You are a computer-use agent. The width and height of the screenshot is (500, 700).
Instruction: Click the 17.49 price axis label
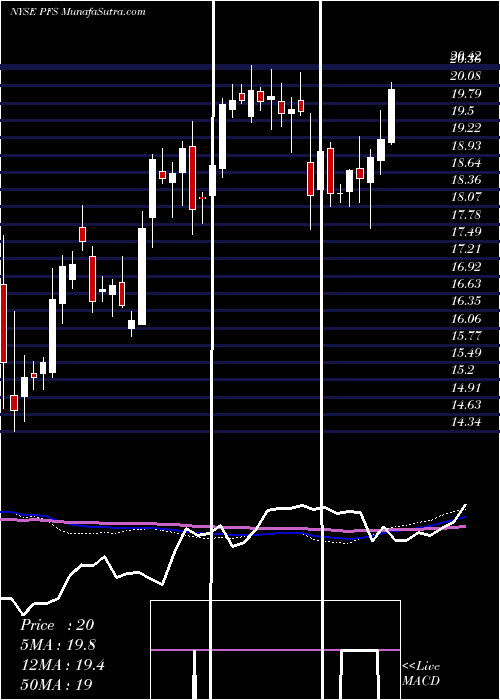(x=466, y=231)
